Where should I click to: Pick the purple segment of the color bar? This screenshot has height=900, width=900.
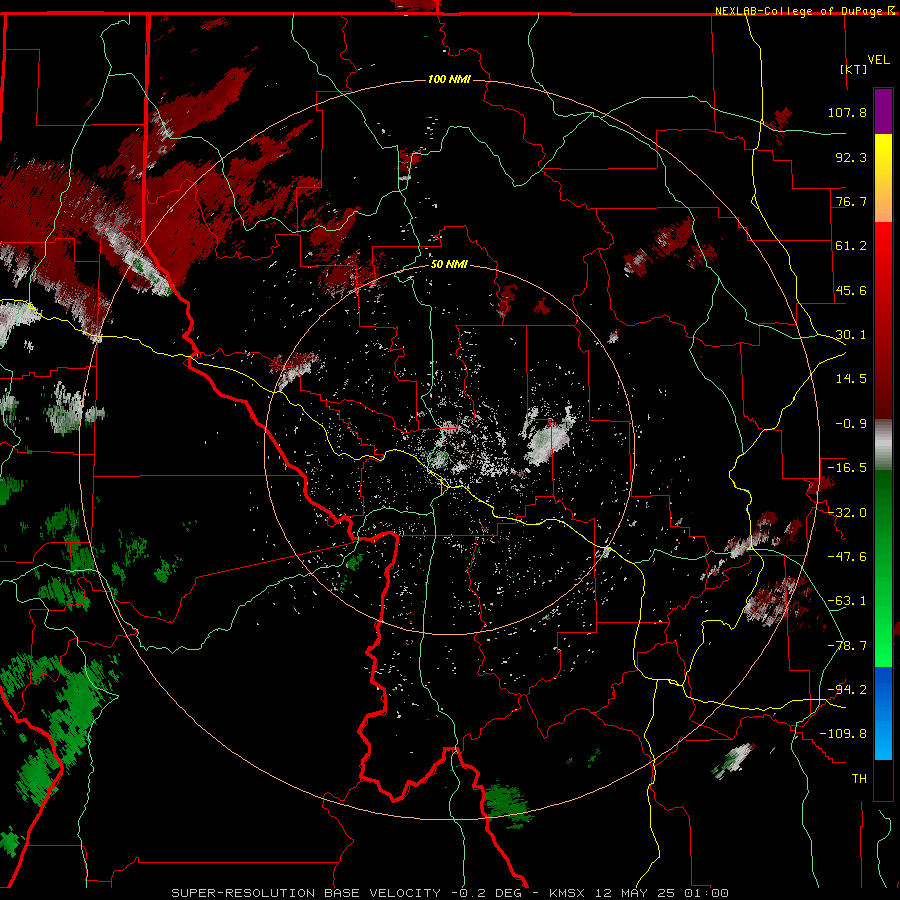[x=883, y=111]
